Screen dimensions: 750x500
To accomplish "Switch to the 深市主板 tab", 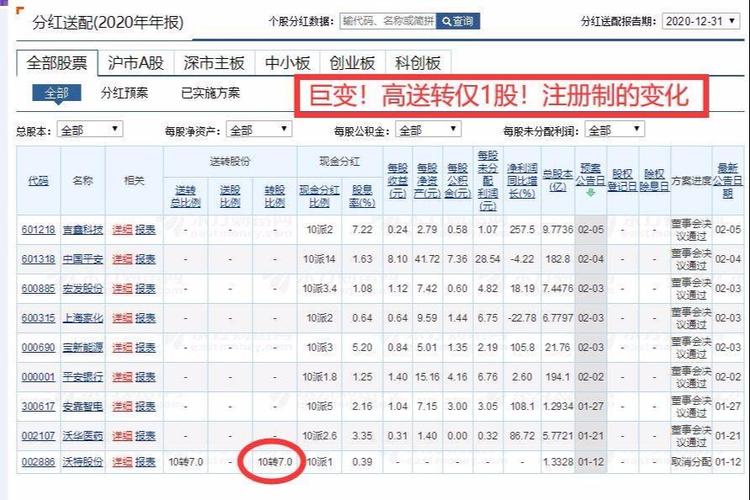I will click(x=214, y=63).
